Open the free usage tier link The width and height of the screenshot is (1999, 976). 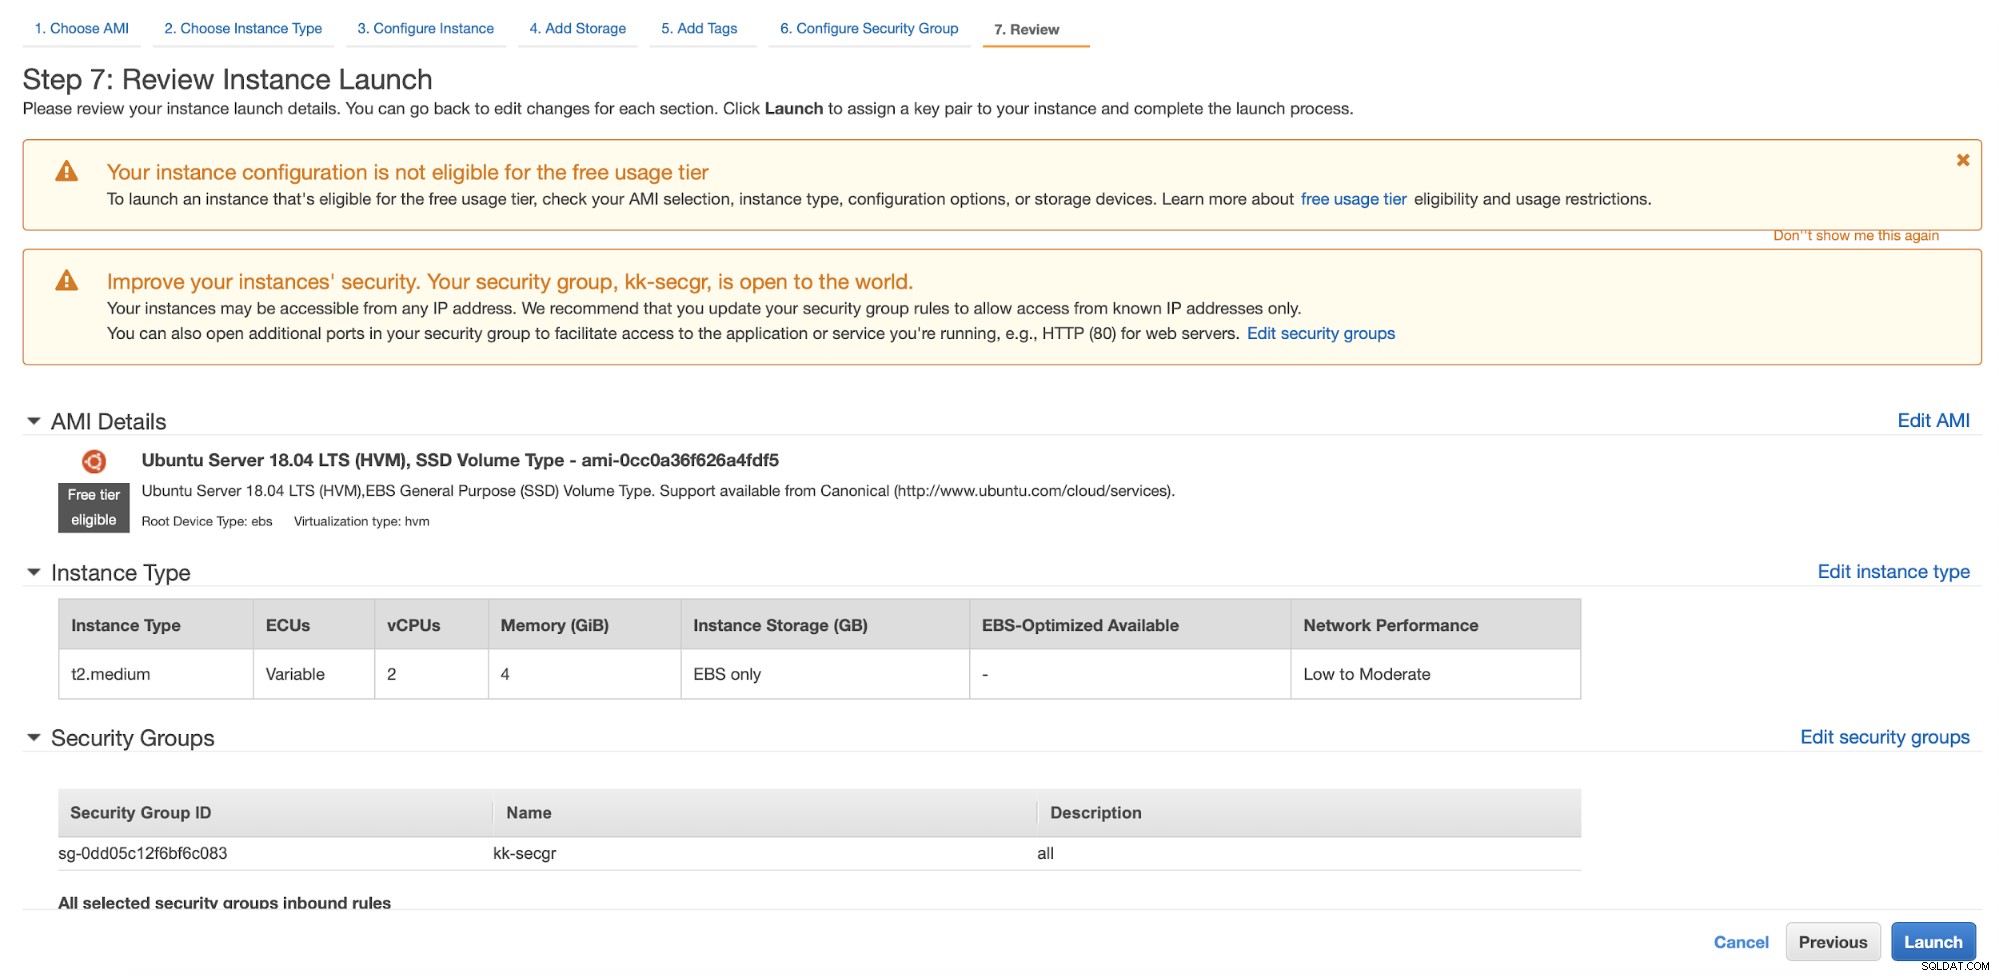tap(1353, 199)
